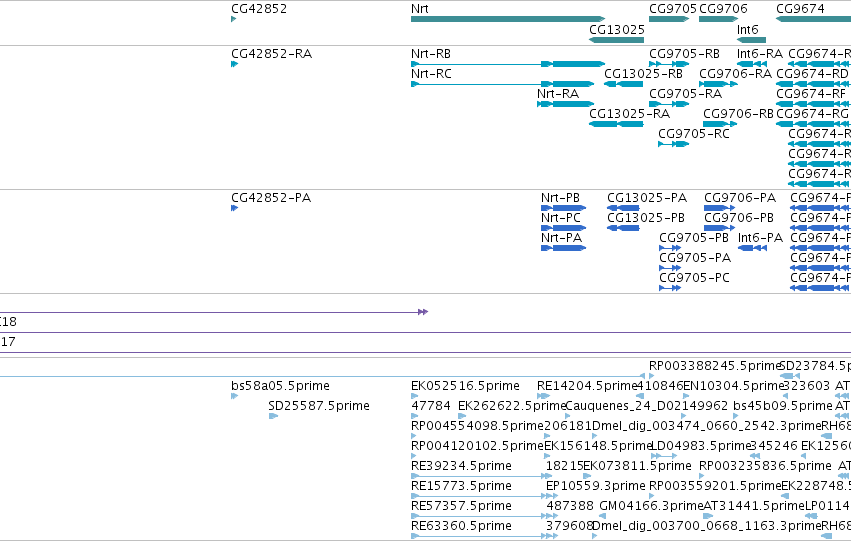
Task: Click the CG13025-PB protein label
Action: point(646,218)
